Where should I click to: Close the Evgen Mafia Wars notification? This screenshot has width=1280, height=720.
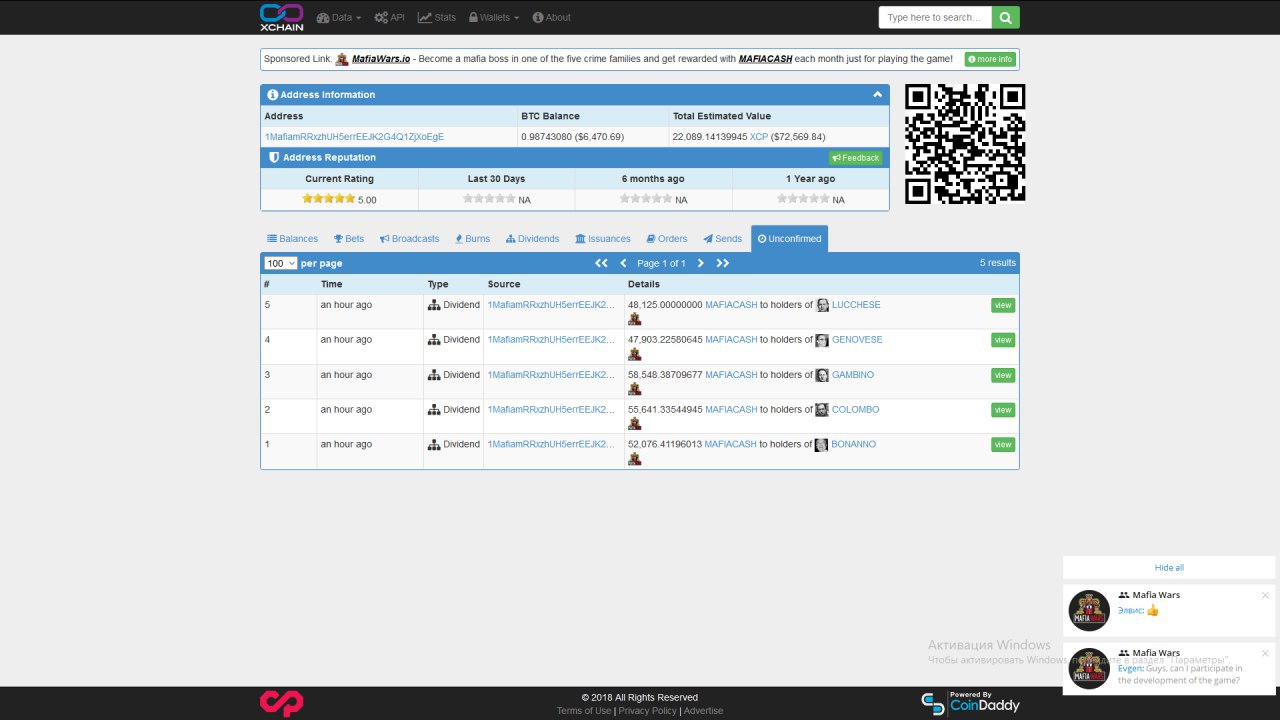[1265, 653]
